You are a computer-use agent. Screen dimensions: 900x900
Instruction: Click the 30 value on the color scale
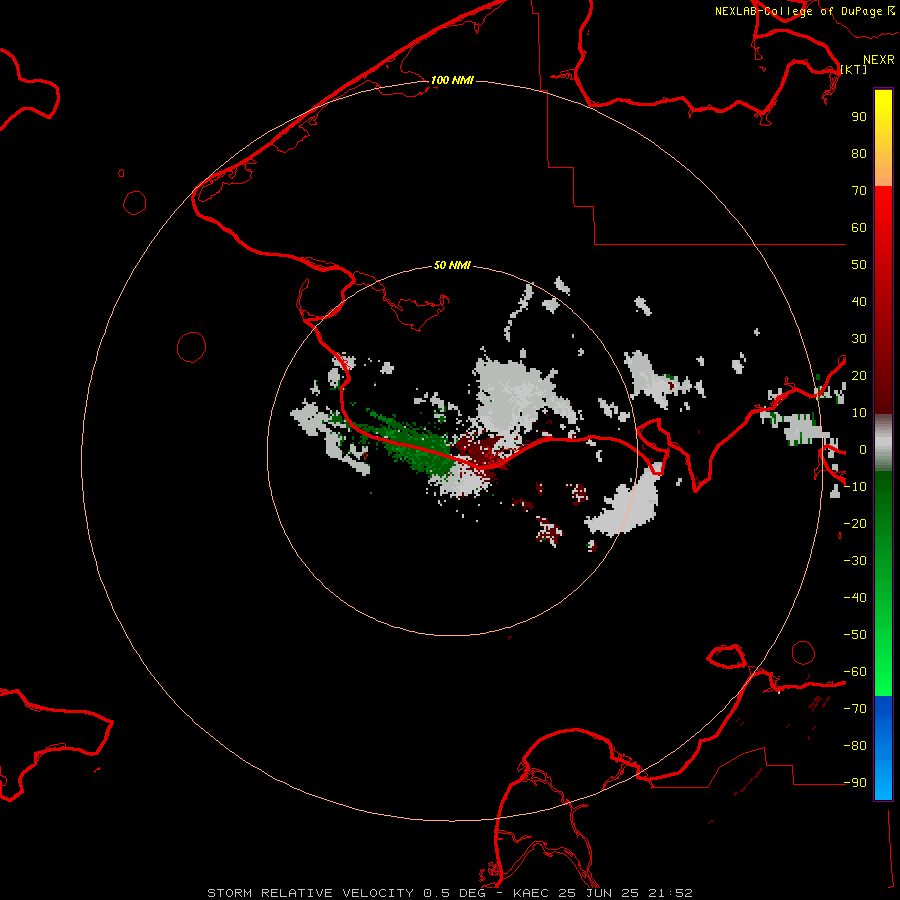click(x=859, y=339)
